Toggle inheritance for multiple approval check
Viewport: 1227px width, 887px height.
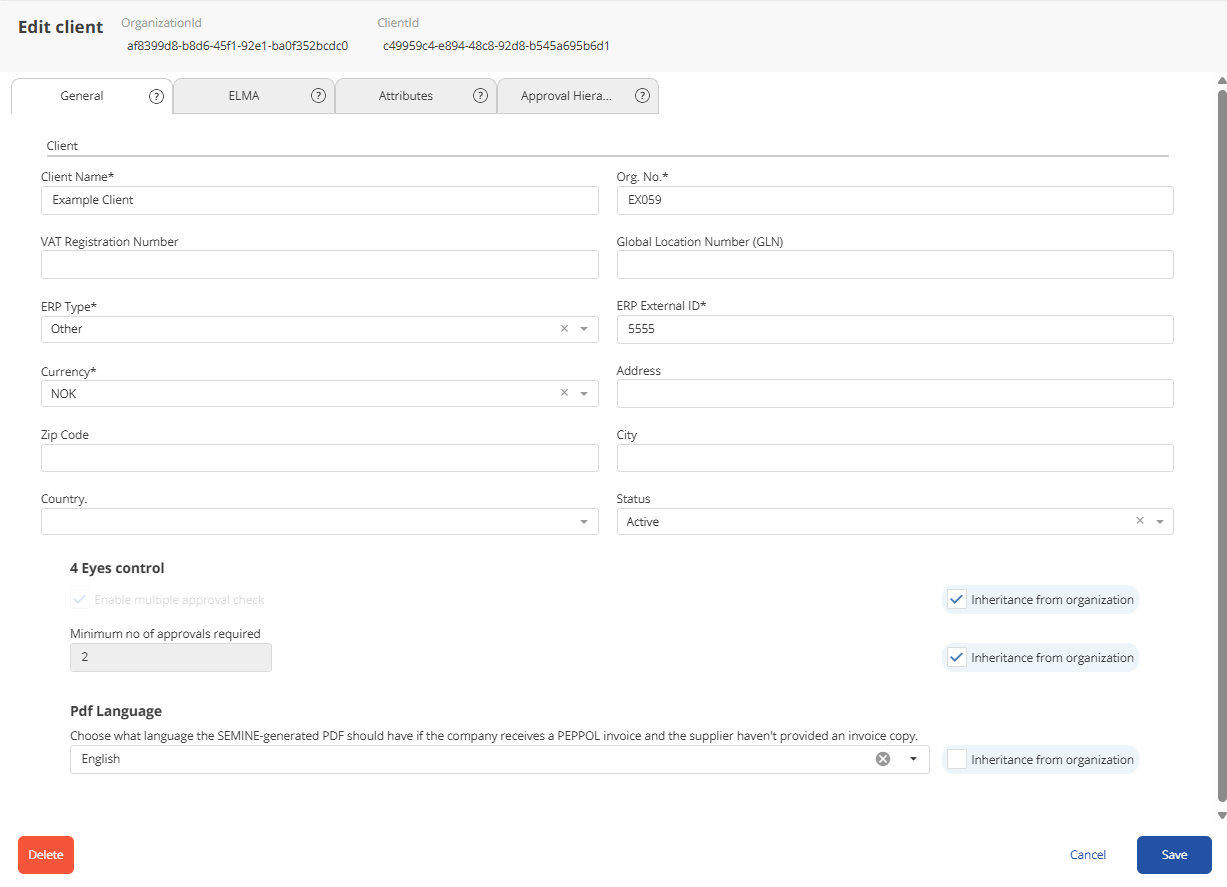coord(957,600)
